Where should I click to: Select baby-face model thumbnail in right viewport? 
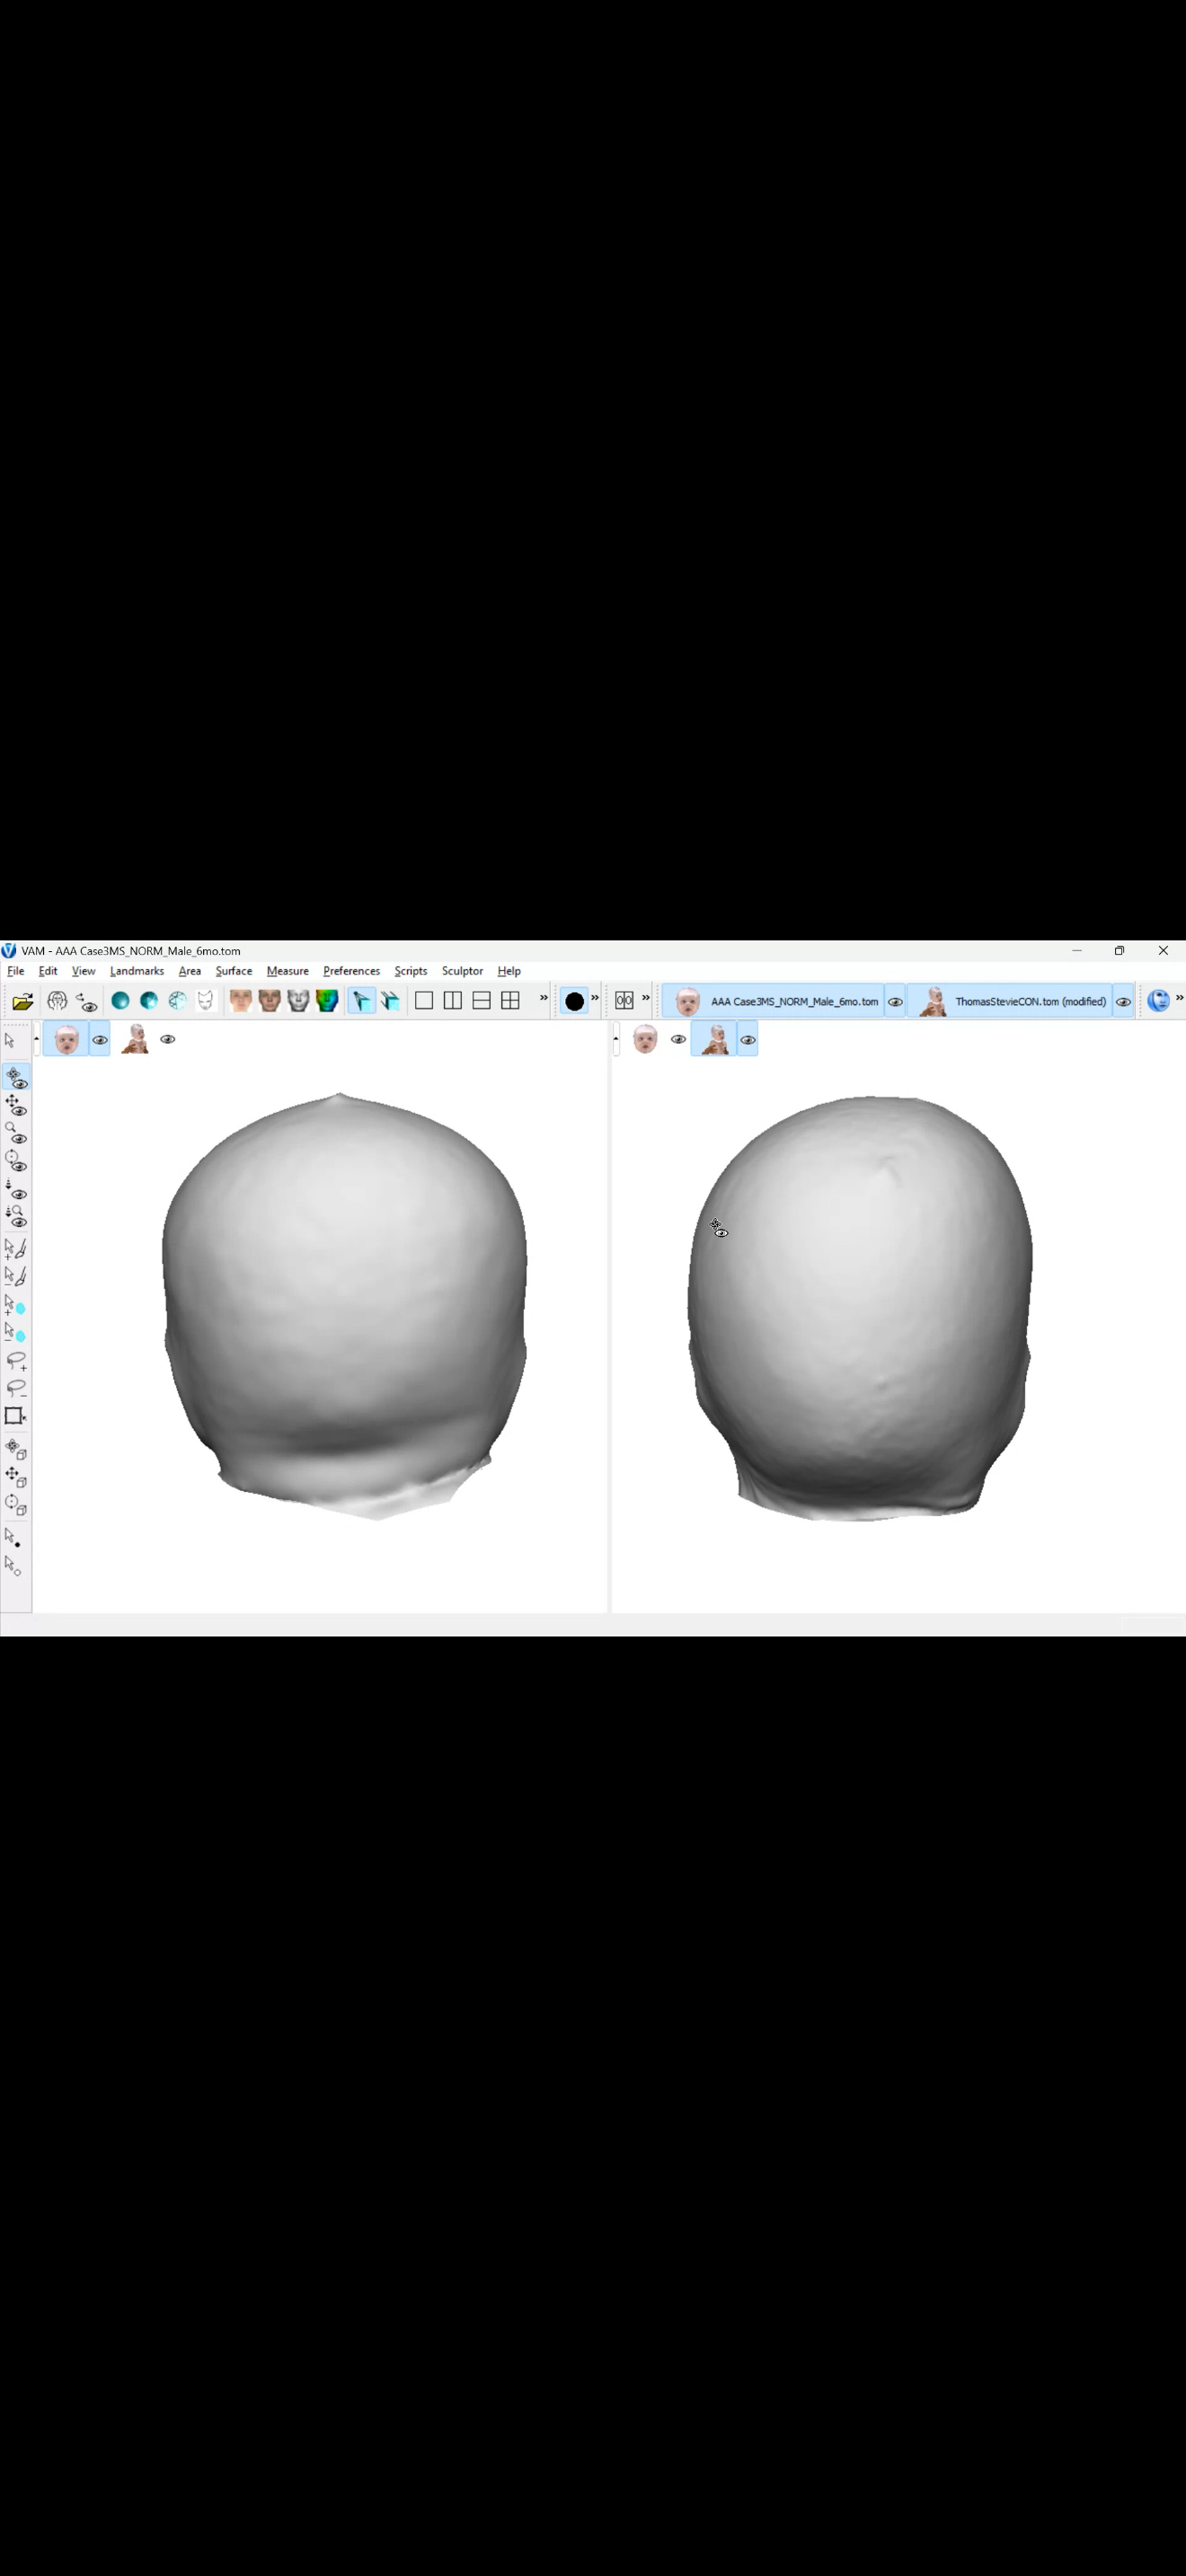646,1040
